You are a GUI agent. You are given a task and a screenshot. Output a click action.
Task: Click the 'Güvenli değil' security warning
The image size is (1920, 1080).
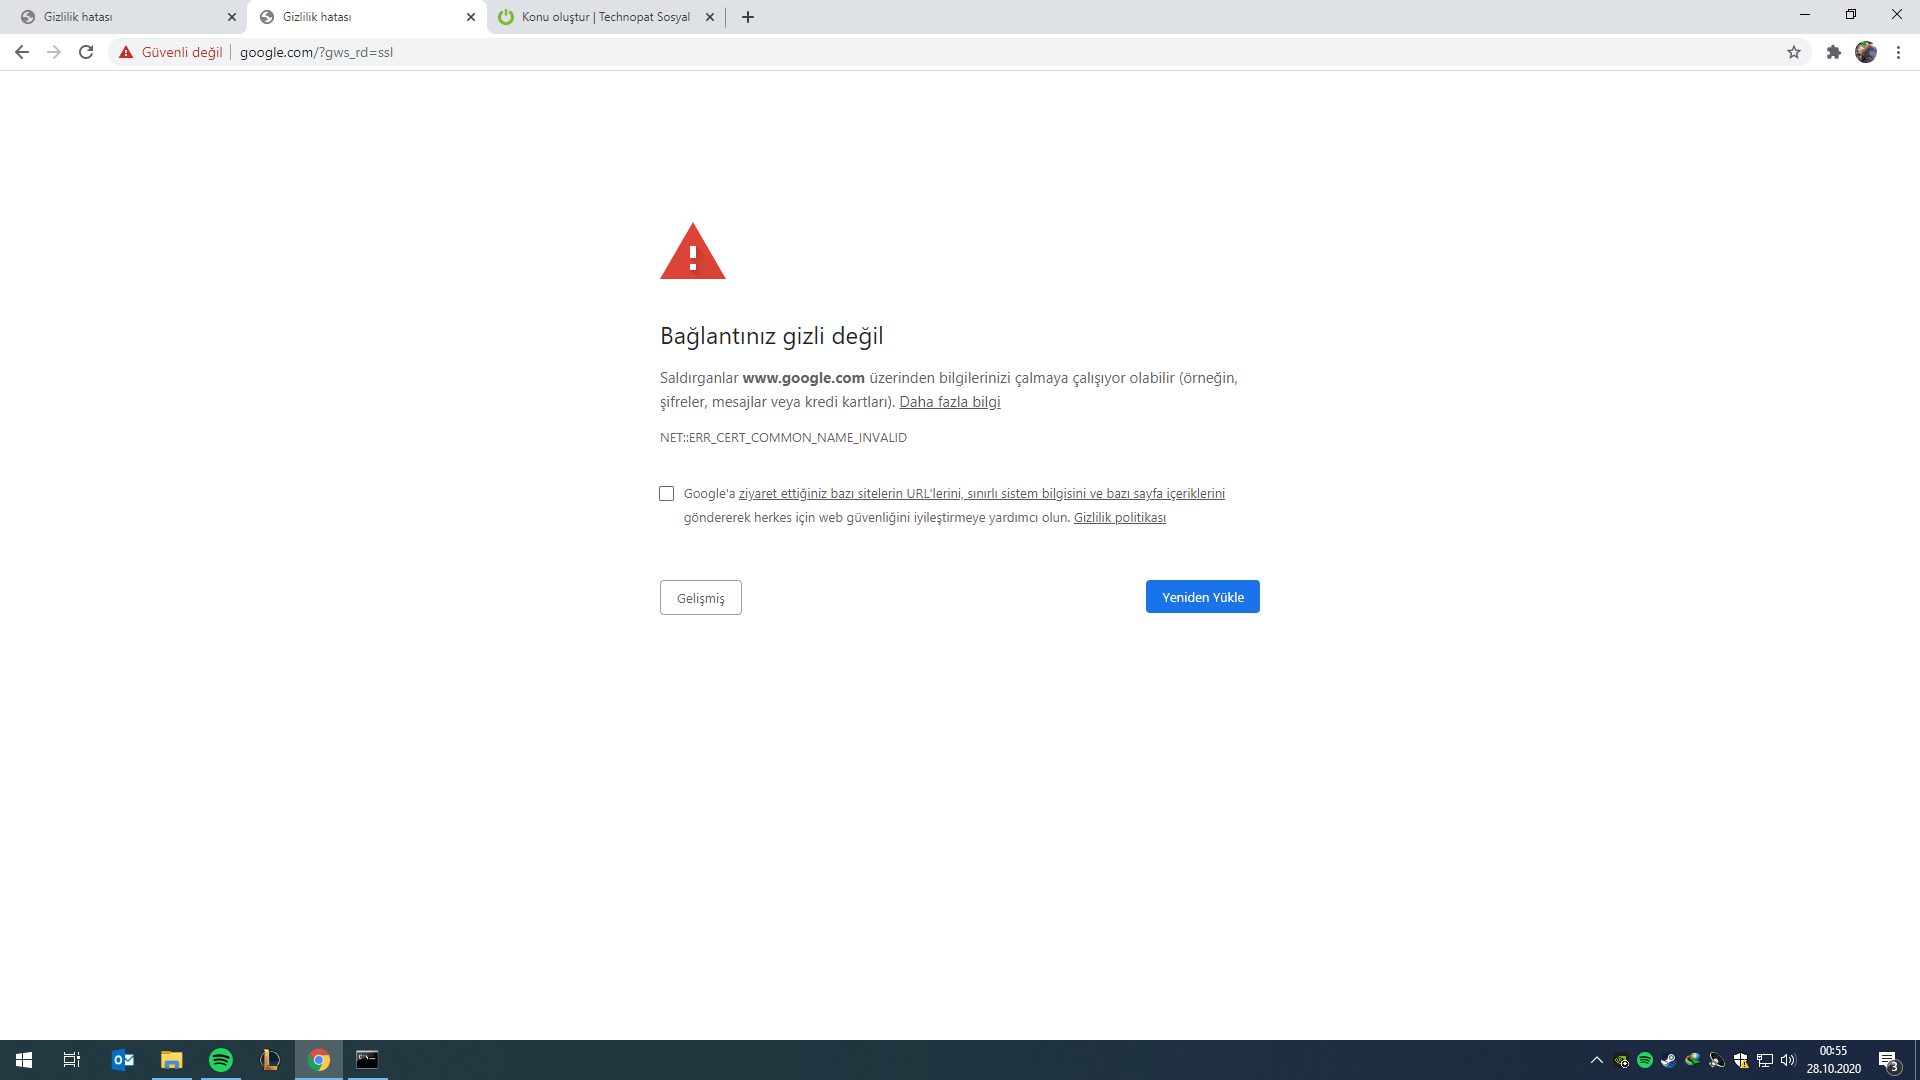coord(171,52)
